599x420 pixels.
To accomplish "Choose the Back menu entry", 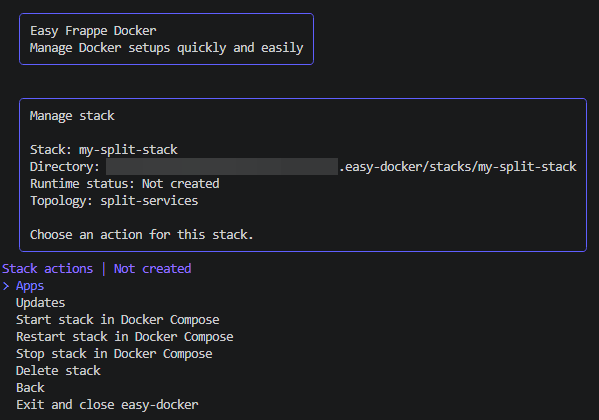I will 30,388.
